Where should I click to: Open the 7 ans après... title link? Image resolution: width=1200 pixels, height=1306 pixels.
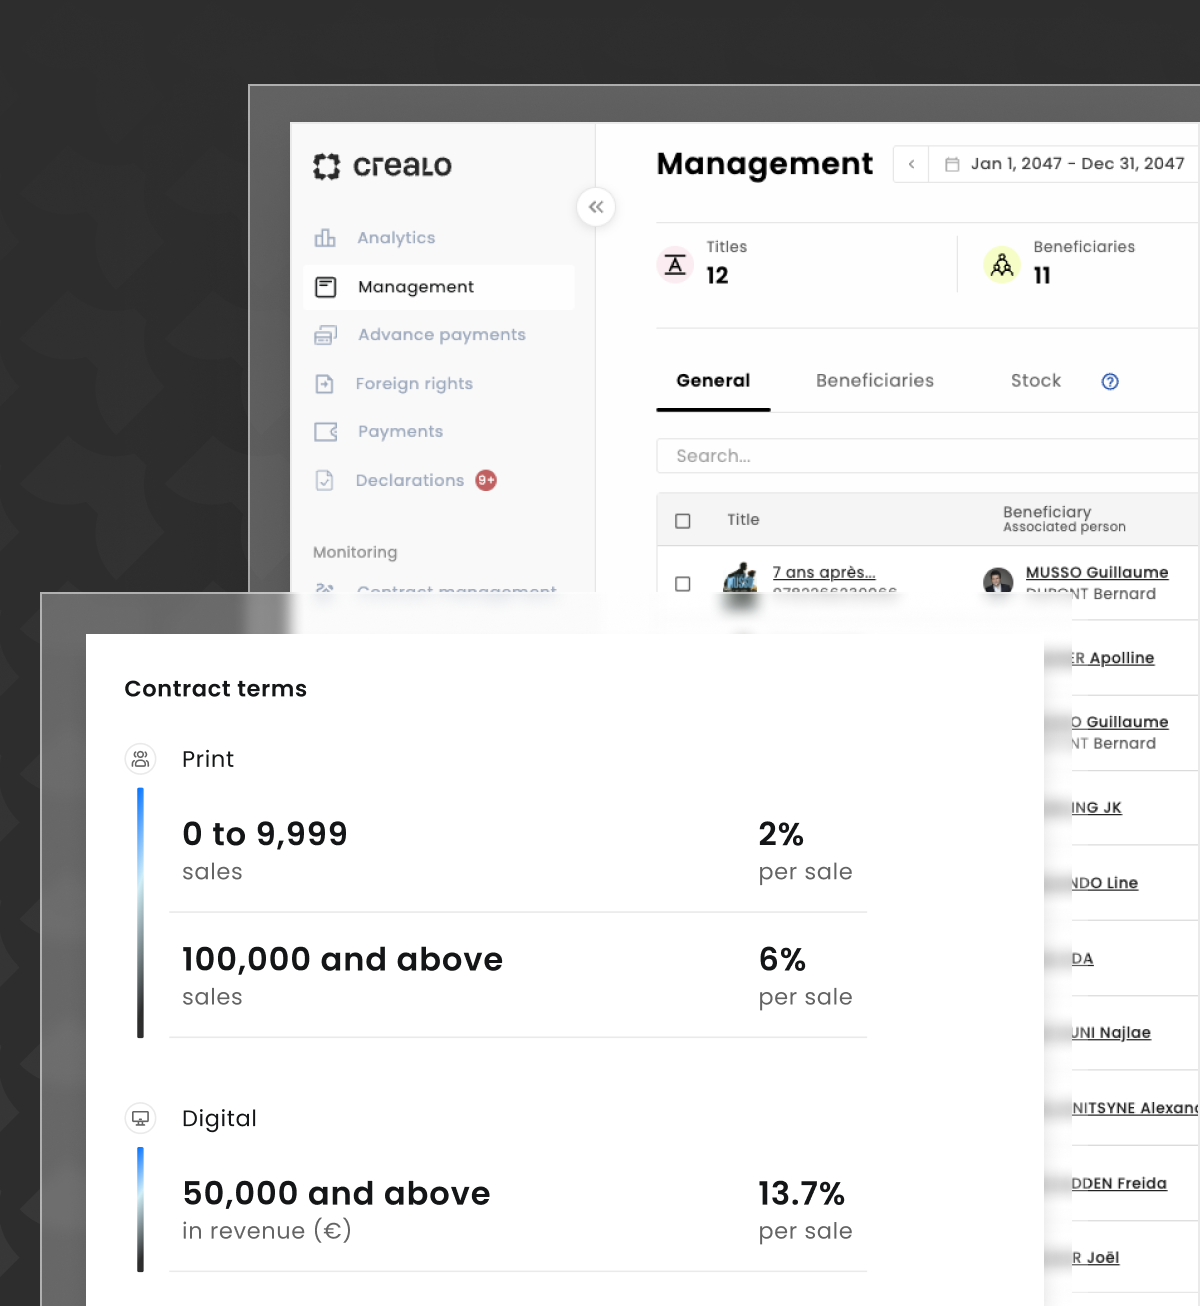[824, 572]
